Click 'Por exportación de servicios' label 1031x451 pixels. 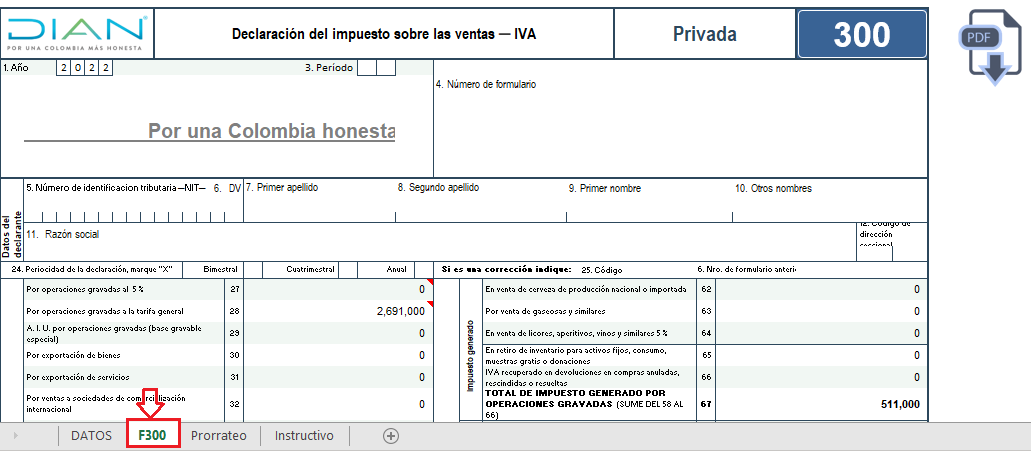click(78, 377)
